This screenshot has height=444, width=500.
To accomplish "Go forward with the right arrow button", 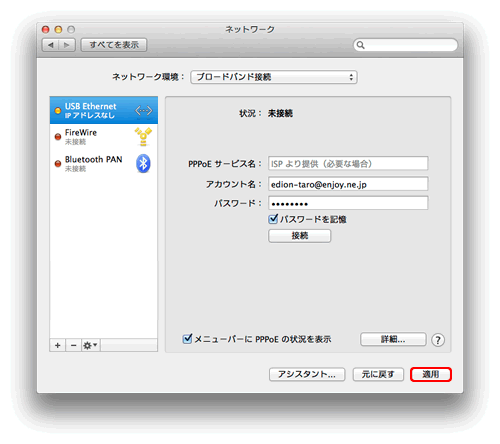I will 67,45.
